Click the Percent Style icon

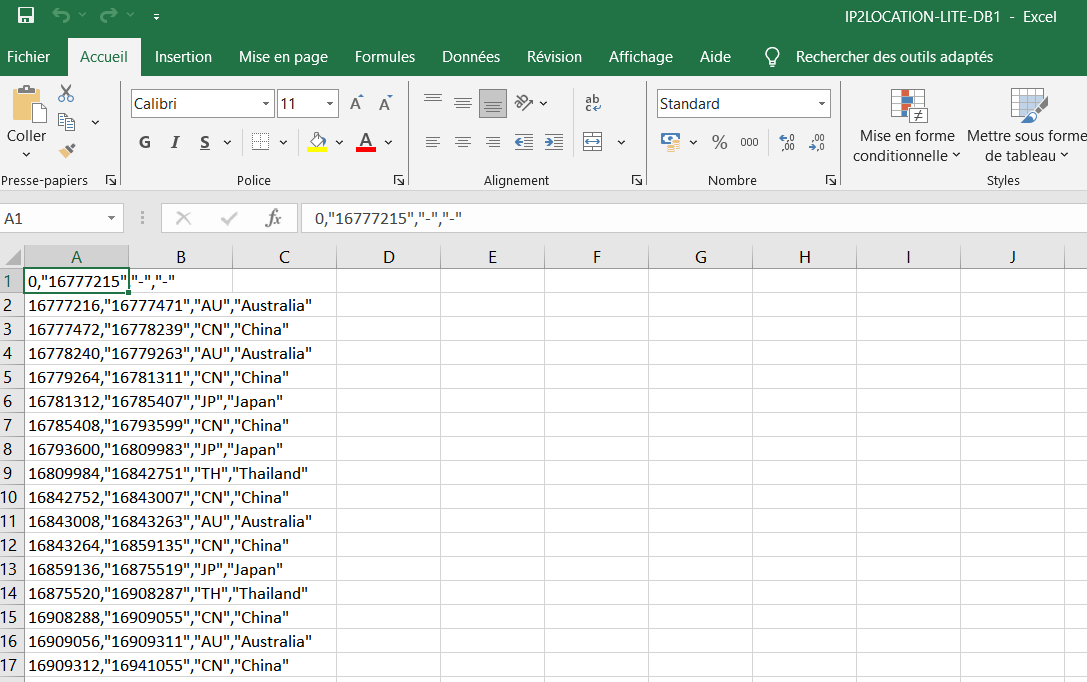pos(719,142)
